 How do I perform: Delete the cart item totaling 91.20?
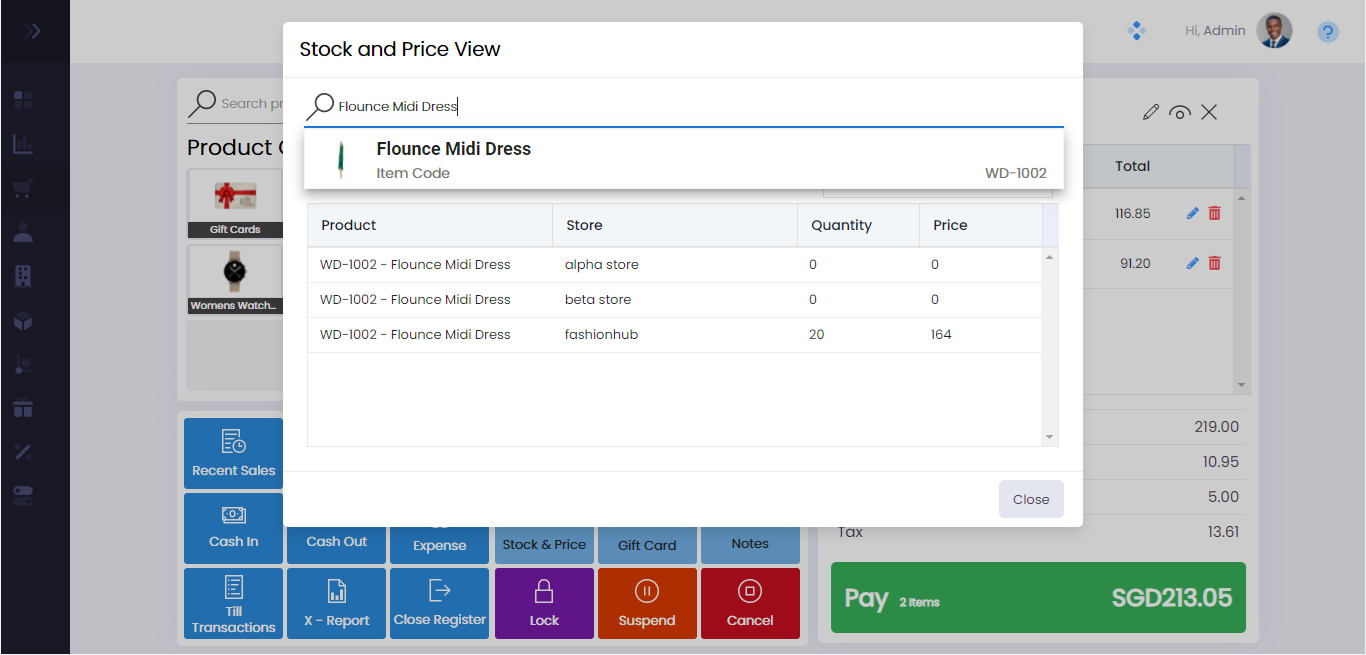[x=1215, y=263]
